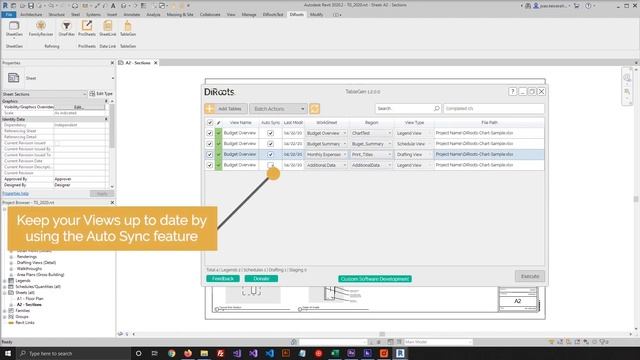Disable Auto Sync for Monthly Expenses row

[x=270, y=154]
